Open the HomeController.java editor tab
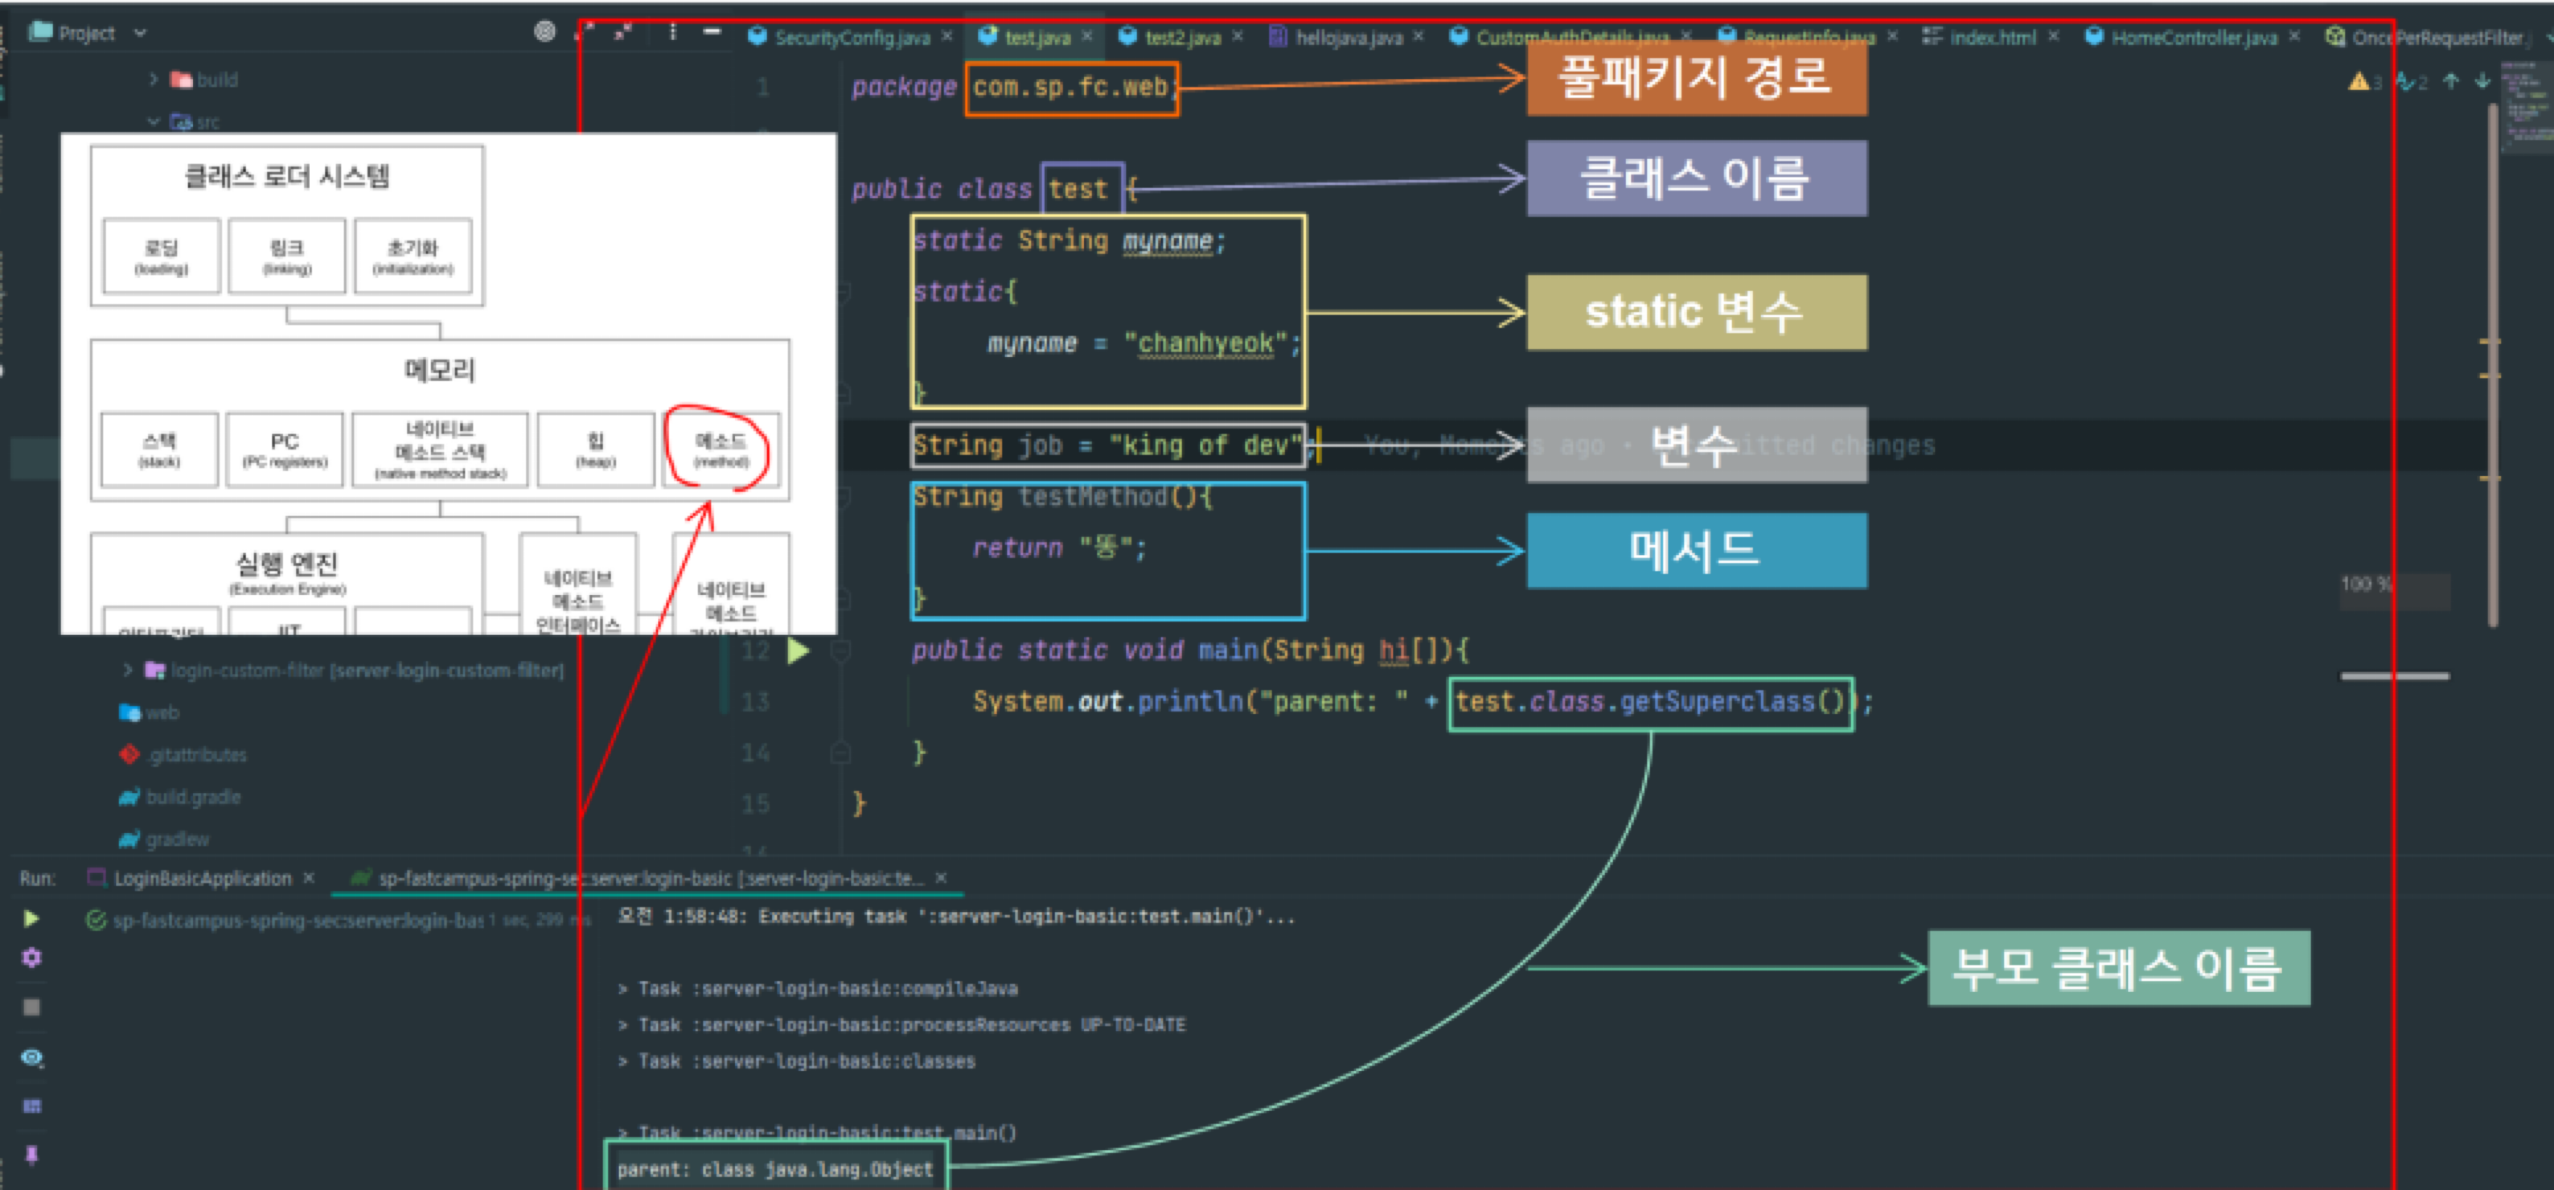The width and height of the screenshot is (2554, 1190). click(2193, 37)
